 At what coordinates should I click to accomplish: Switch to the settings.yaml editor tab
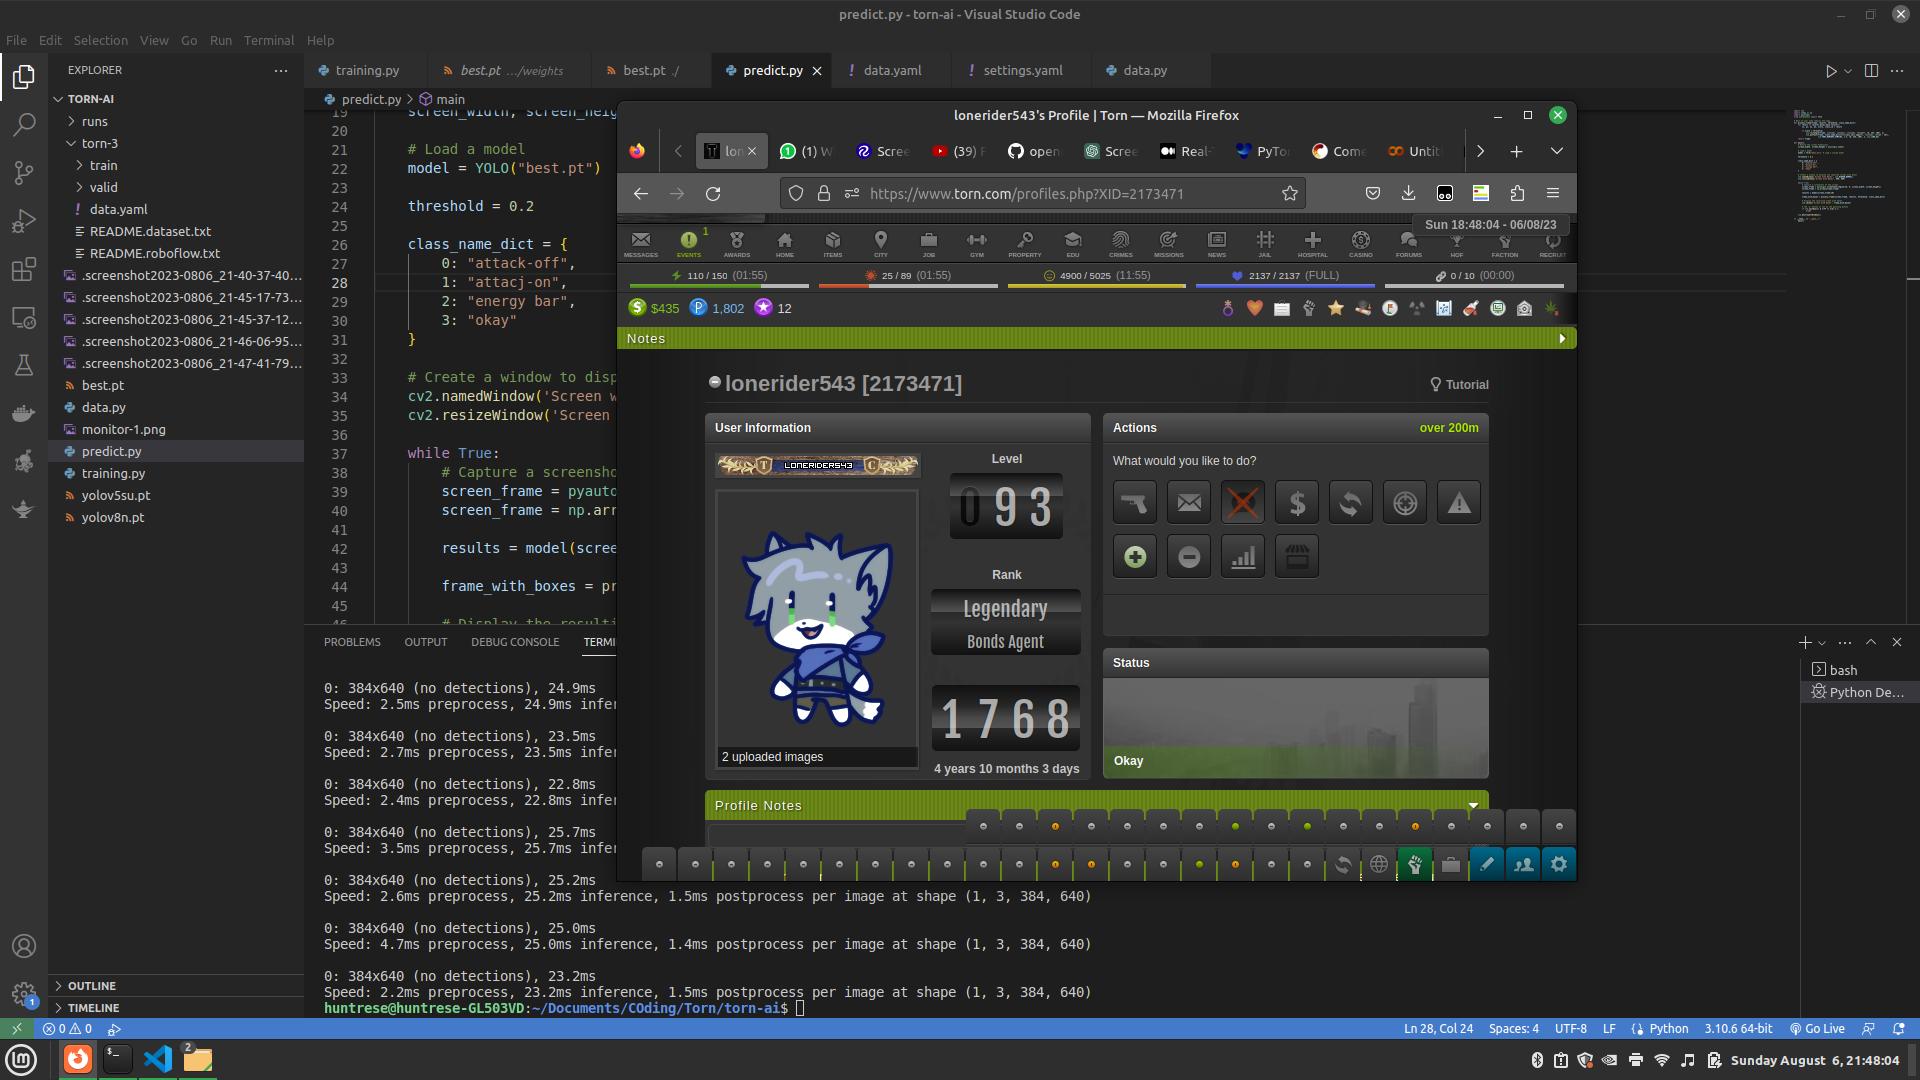click(1022, 70)
